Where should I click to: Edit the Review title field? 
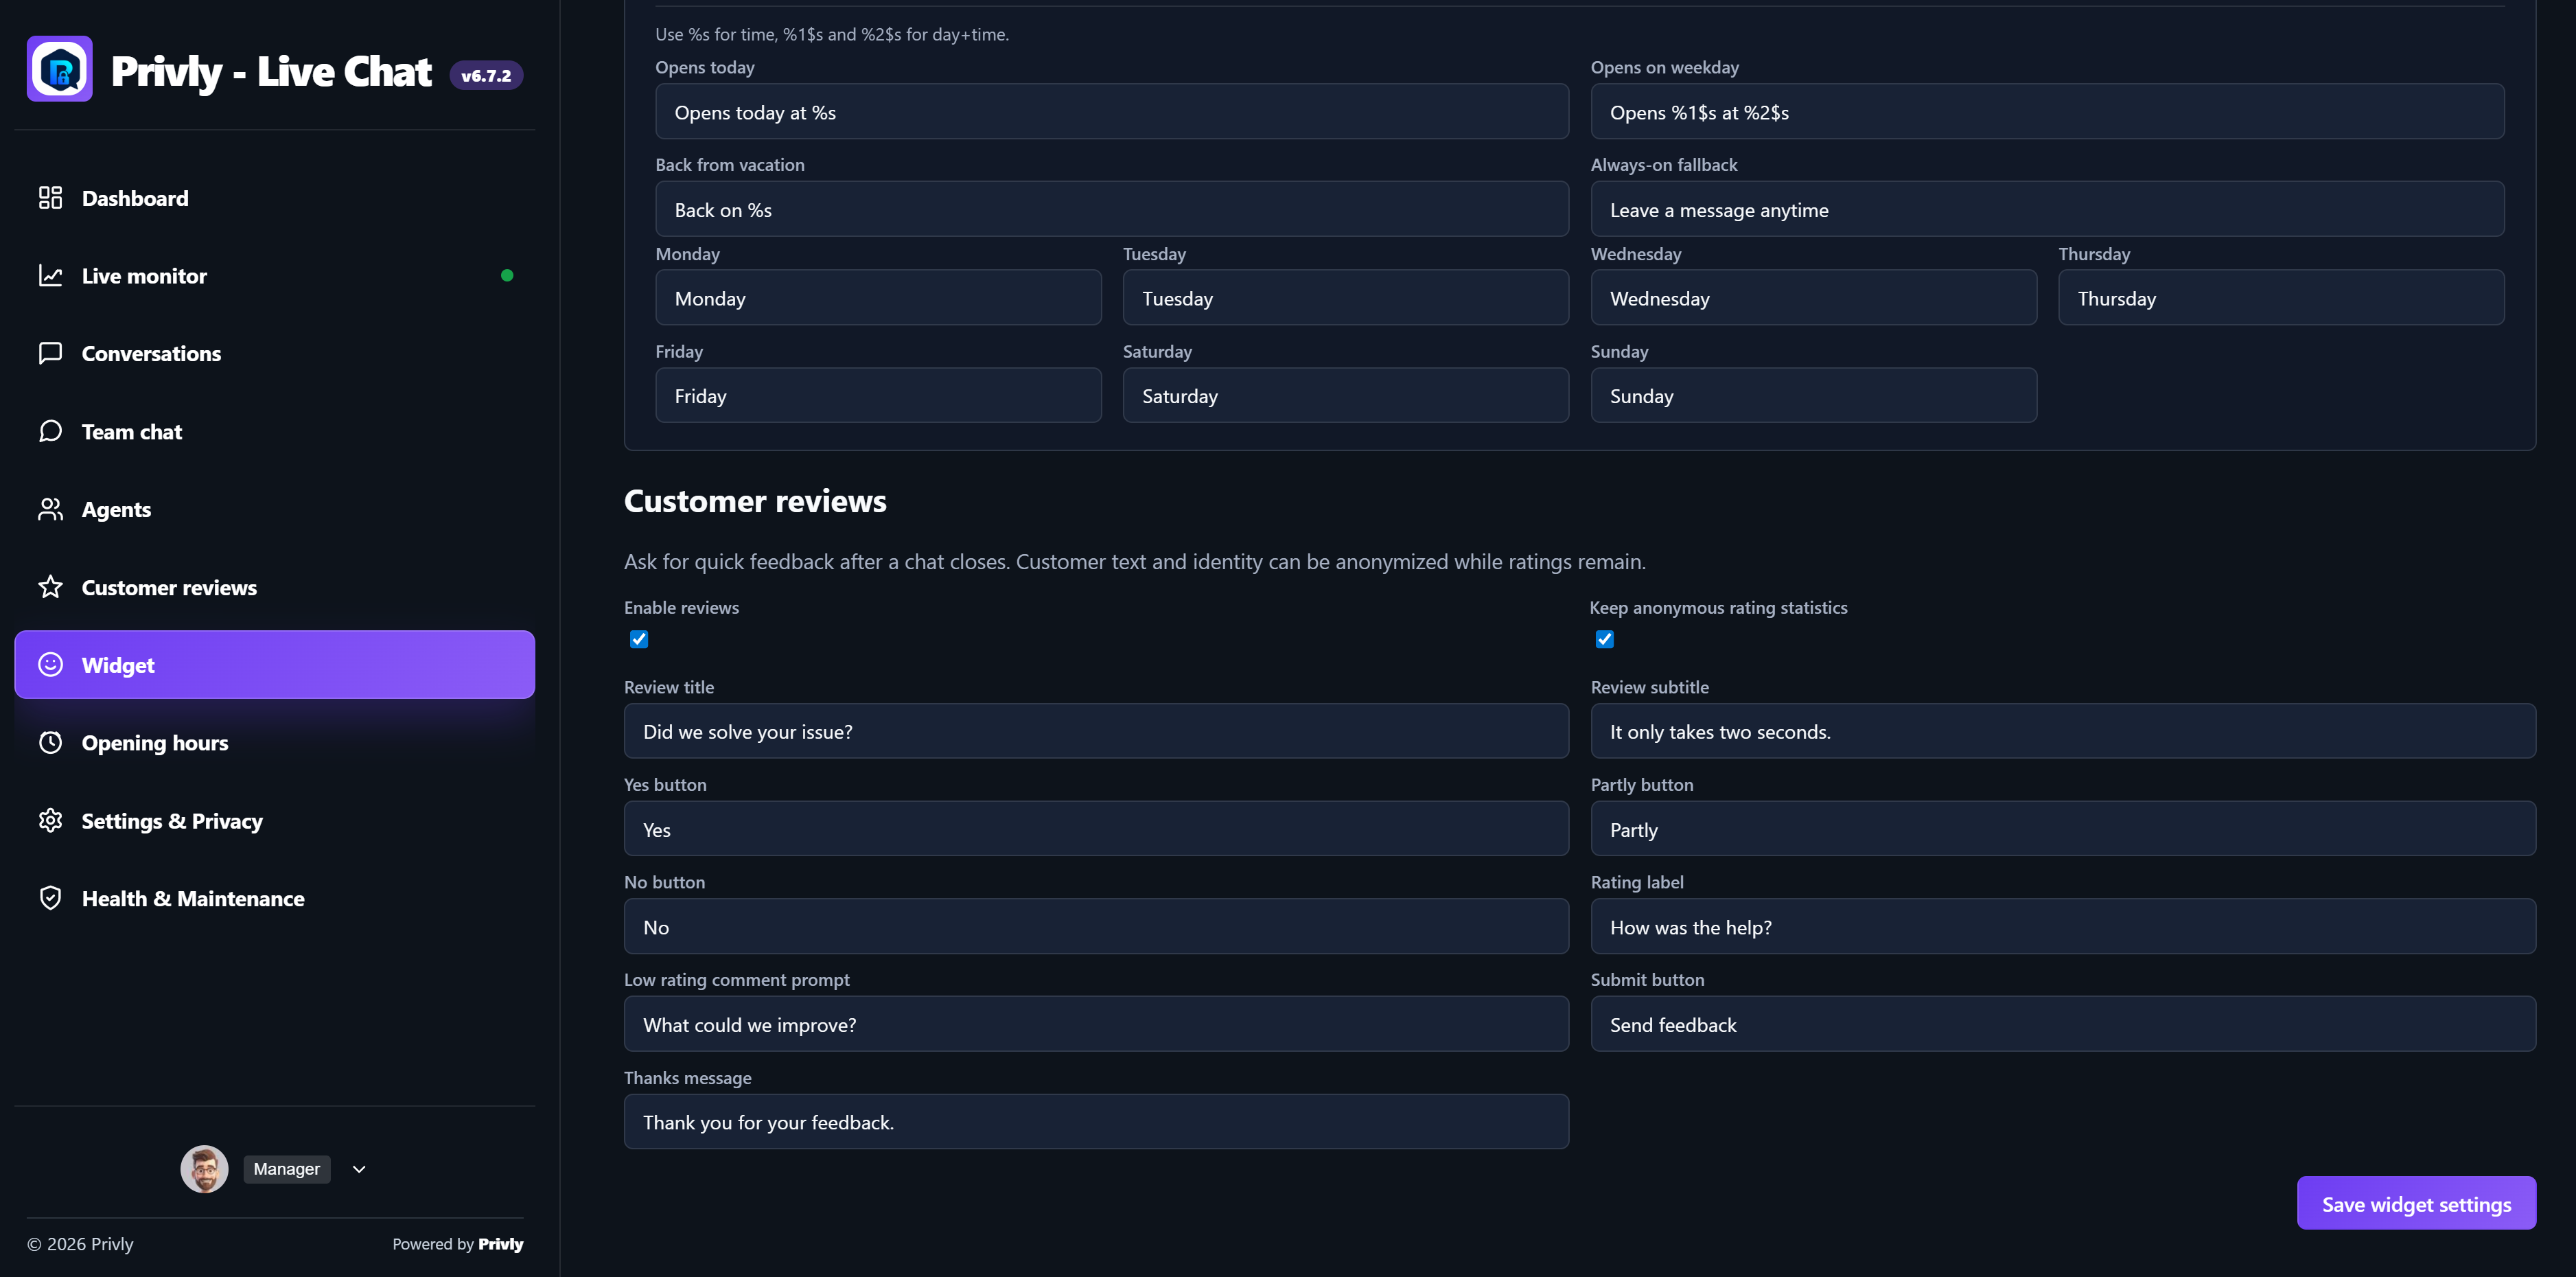click(1096, 731)
